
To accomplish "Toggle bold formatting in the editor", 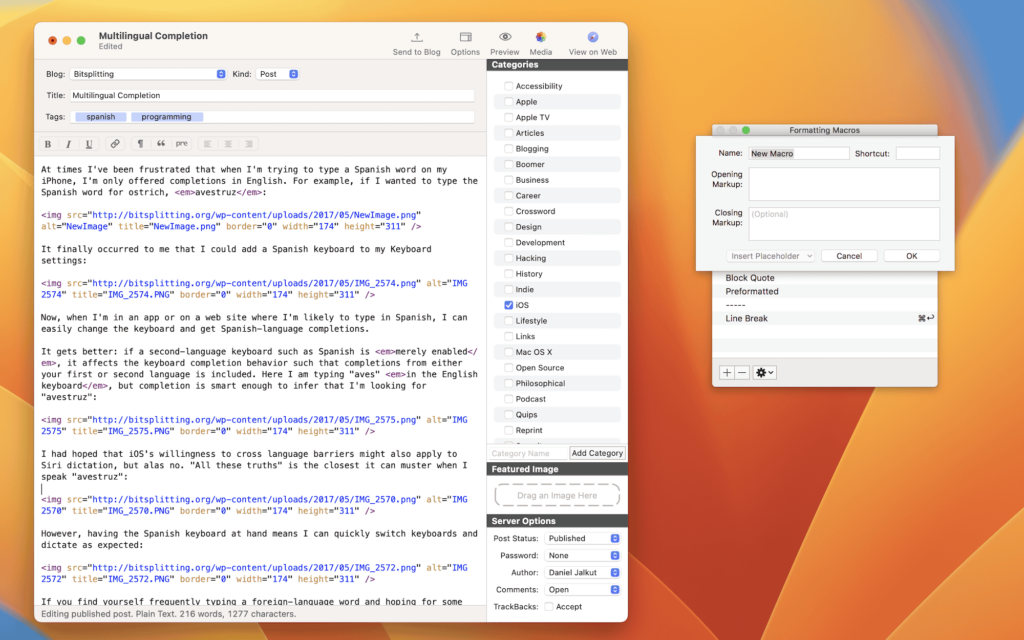I will click(x=46, y=144).
